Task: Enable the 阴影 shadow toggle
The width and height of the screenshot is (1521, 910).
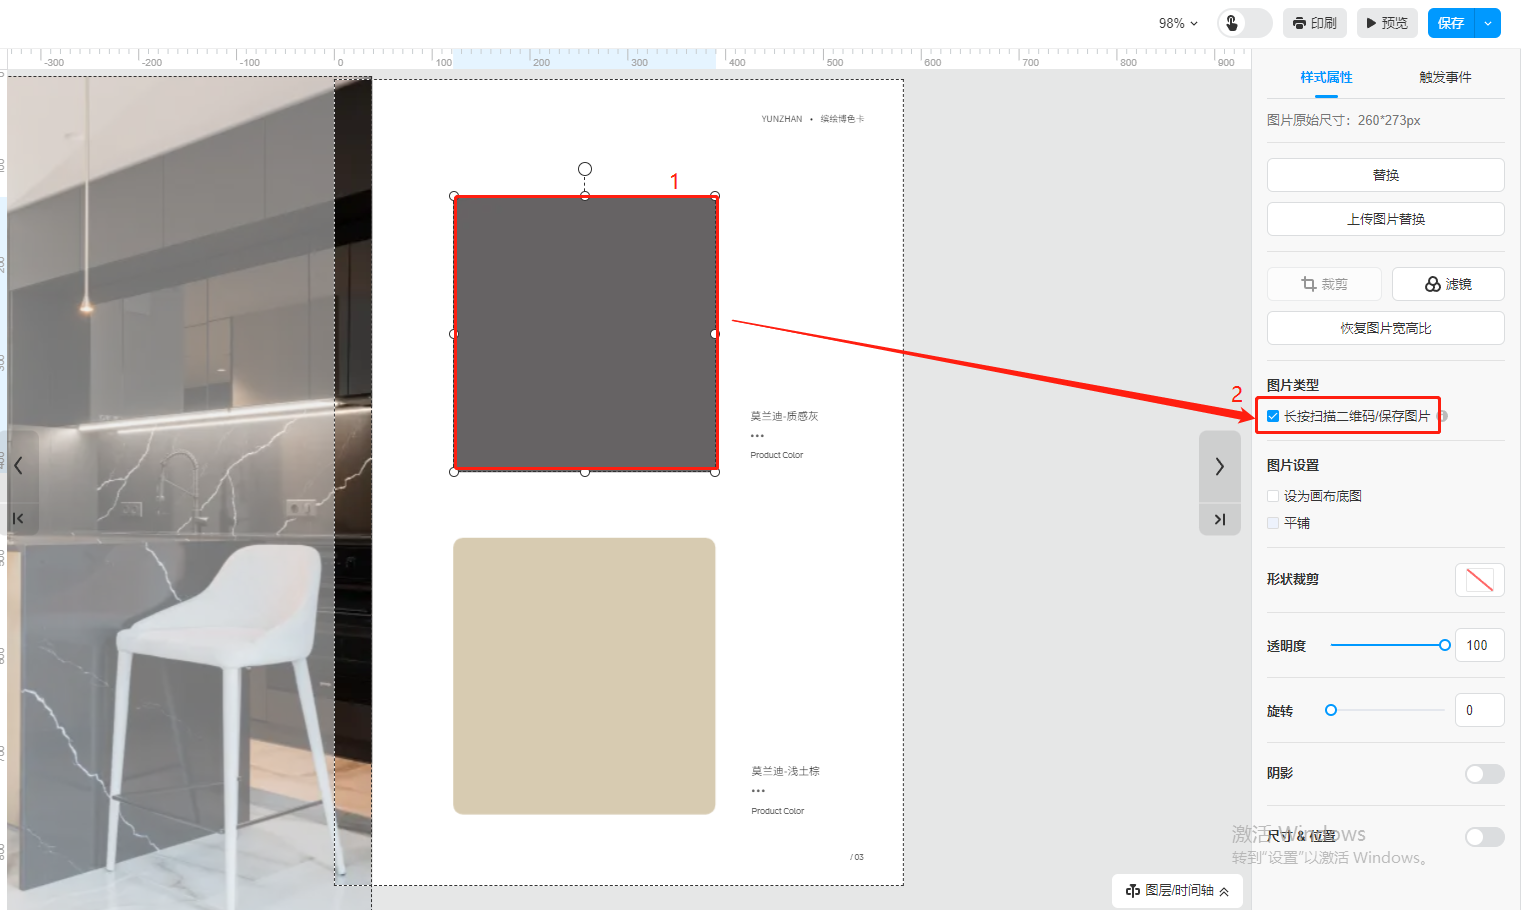Action: pyautogui.click(x=1484, y=774)
